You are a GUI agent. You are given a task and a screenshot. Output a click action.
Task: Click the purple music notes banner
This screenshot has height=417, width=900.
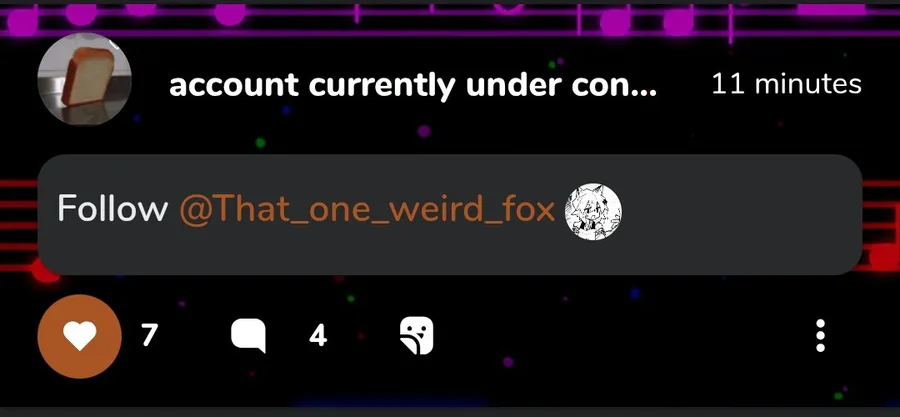(450, 20)
